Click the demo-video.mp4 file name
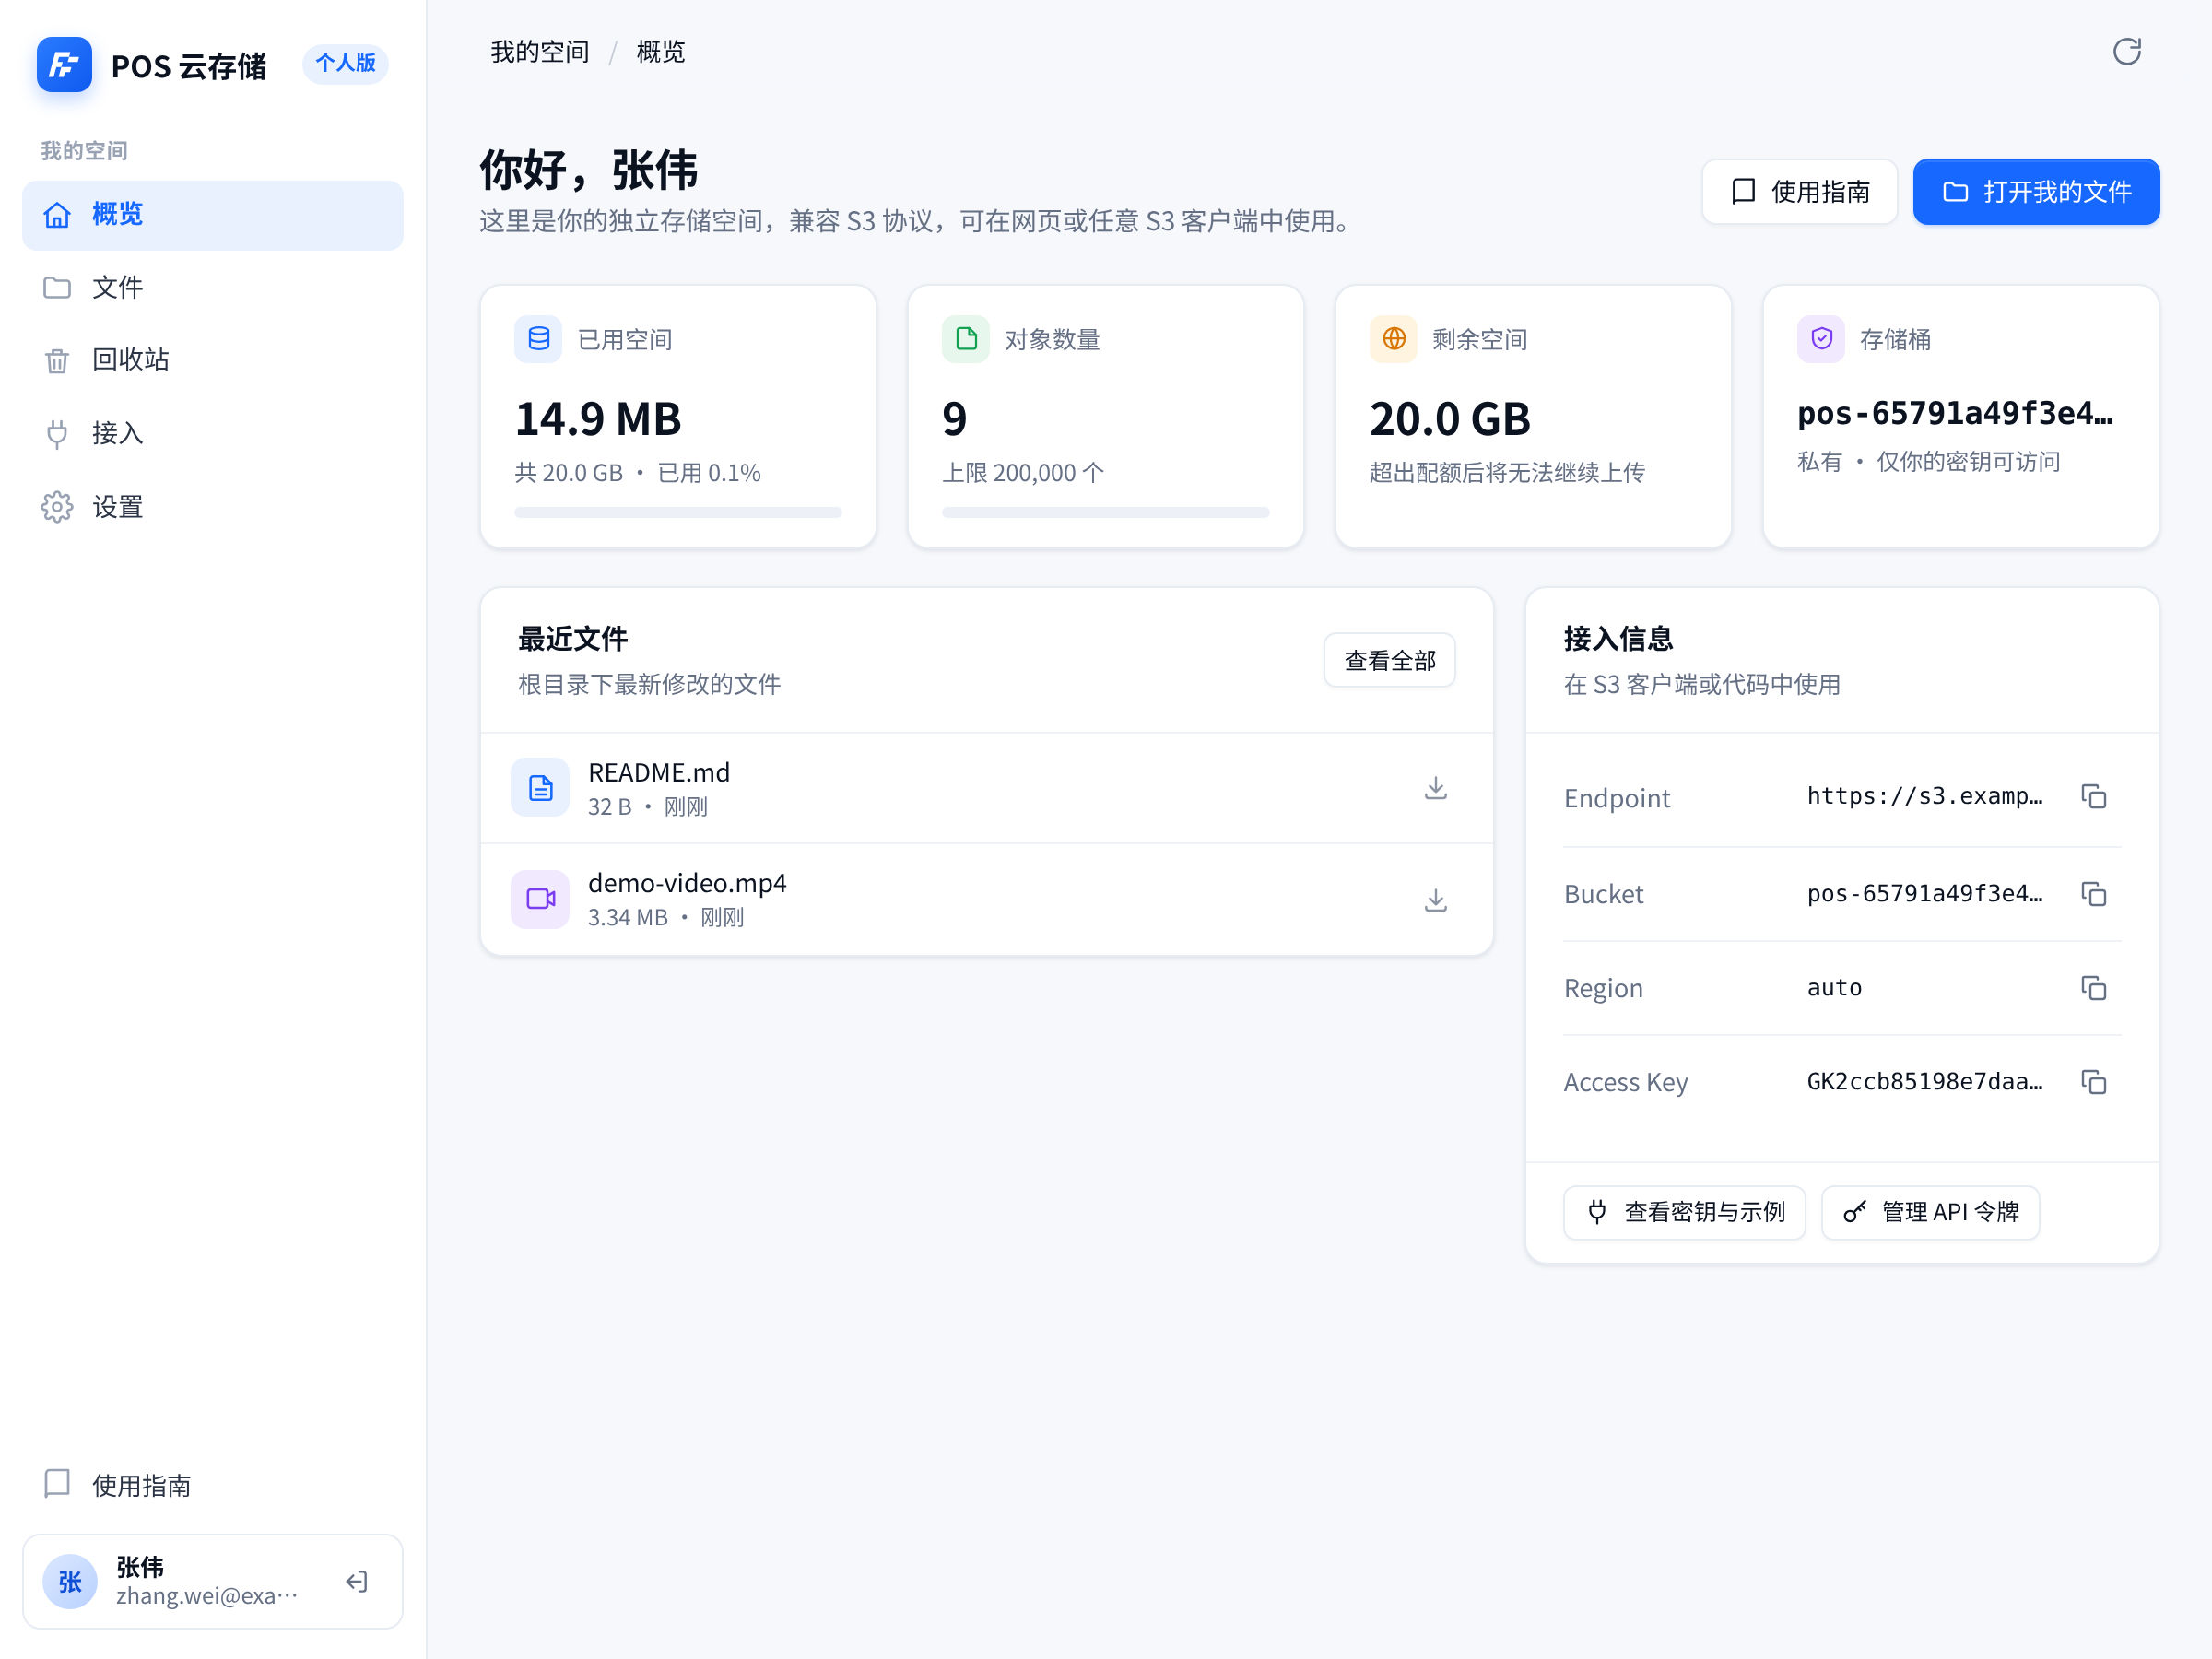This screenshot has height=1659, width=2212. [687, 883]
